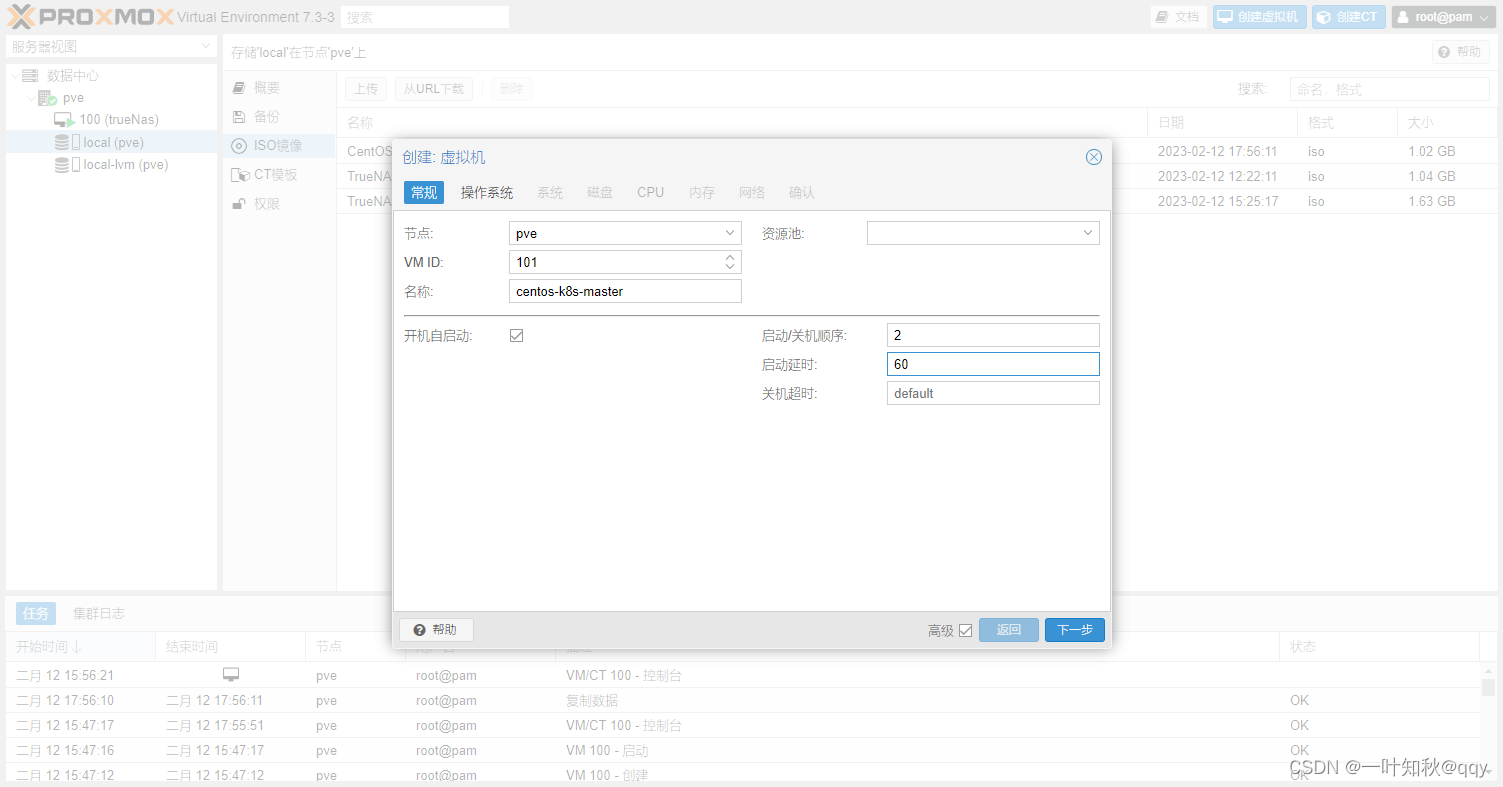Click the 关机超时 field

tap(993, 393)
